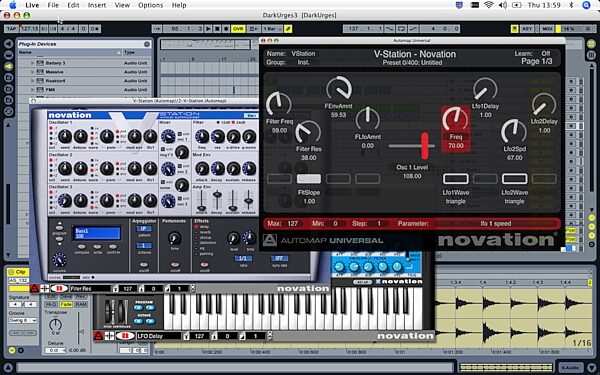Image resolution: width=600 pixels, height=375 pixels.
Task: Toggle the loop switch in the transport bar
Action: pyautogui.click(x=401, y=29)
